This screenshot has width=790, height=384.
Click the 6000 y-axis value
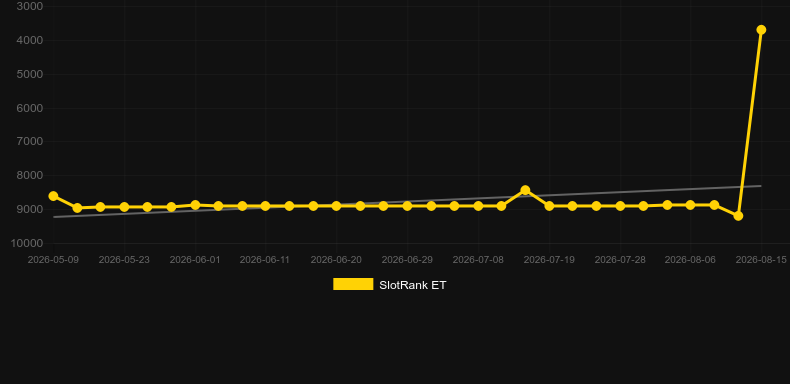coord(30,108)
